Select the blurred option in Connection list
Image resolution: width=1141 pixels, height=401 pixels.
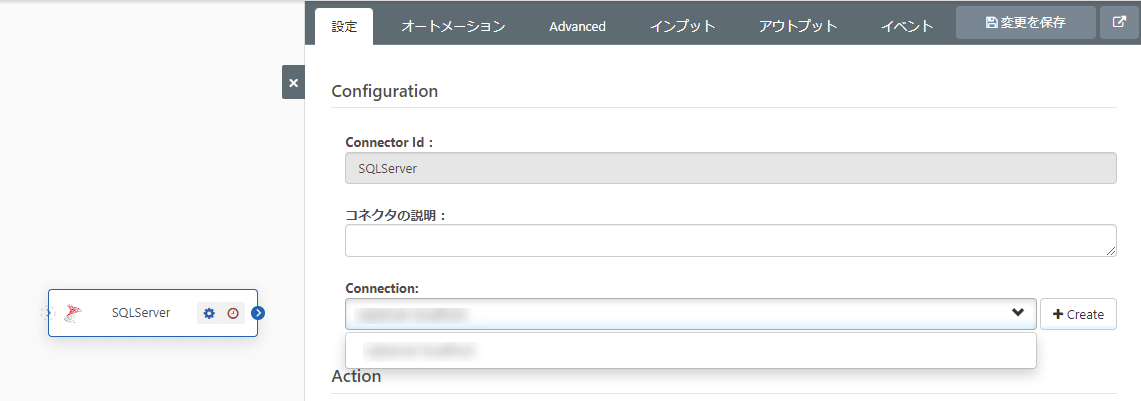point(420,351)
